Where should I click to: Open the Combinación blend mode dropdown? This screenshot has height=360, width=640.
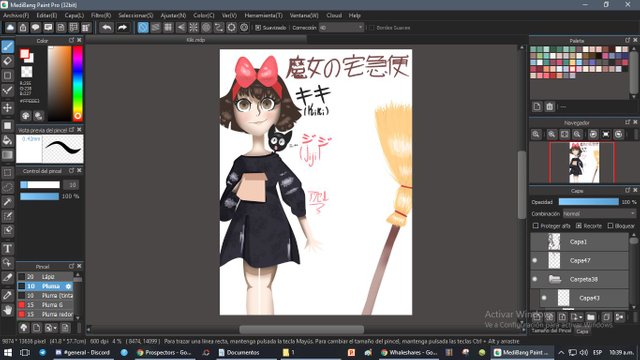[599, 213]
